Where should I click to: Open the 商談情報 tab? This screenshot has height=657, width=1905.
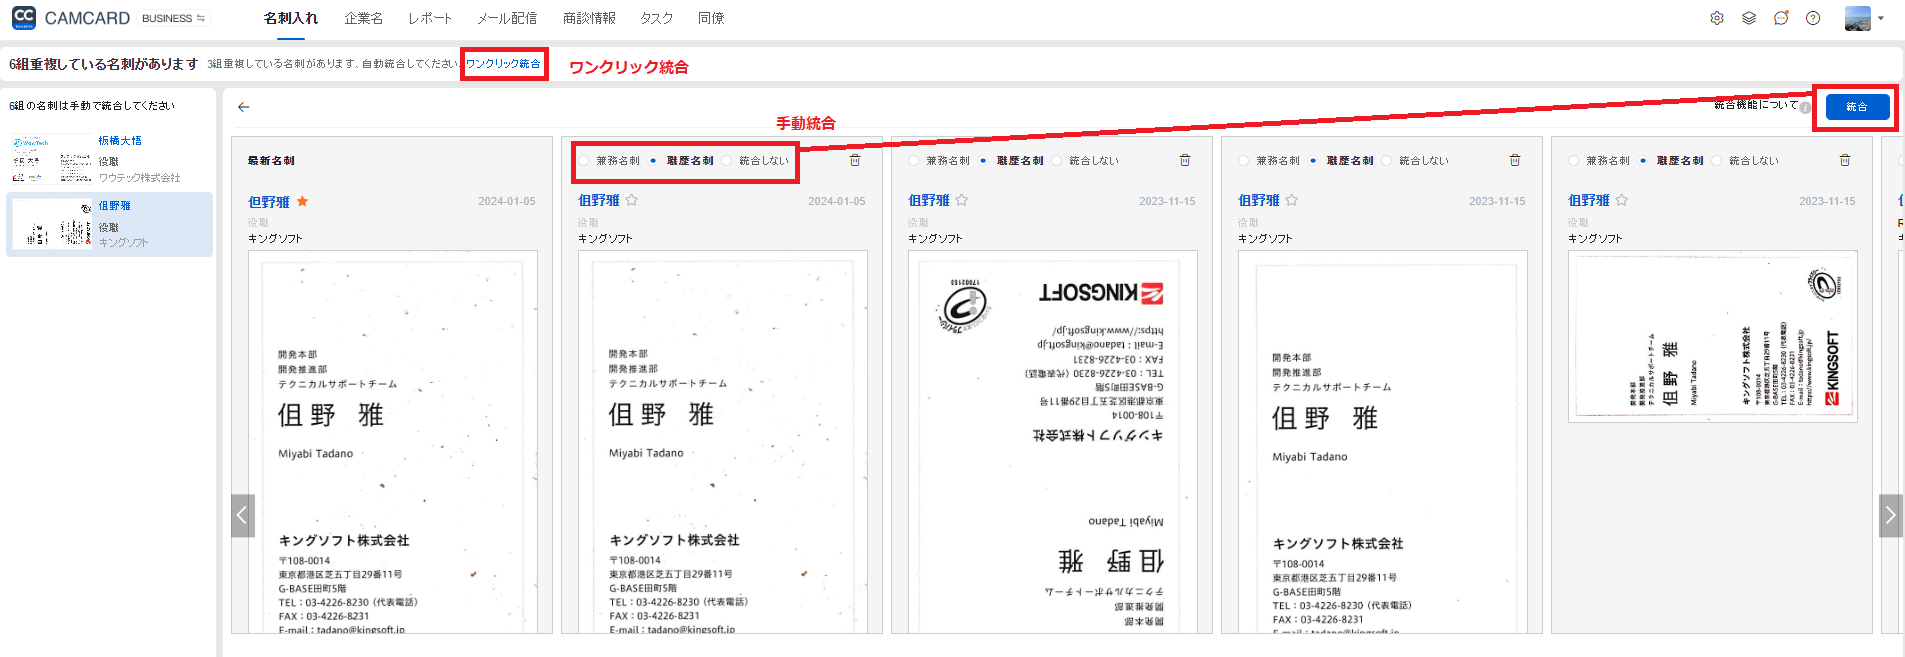coord(589,18)
